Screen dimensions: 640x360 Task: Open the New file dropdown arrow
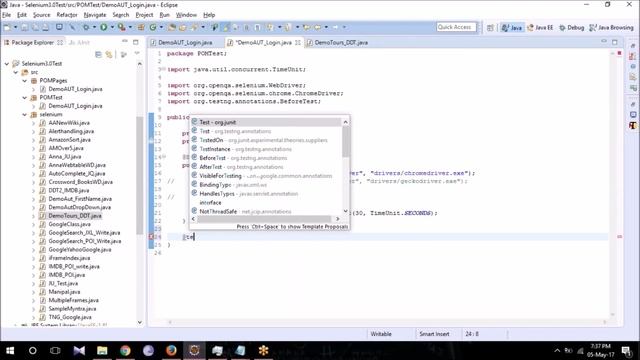pyautogui.click(x=16, y=27)
